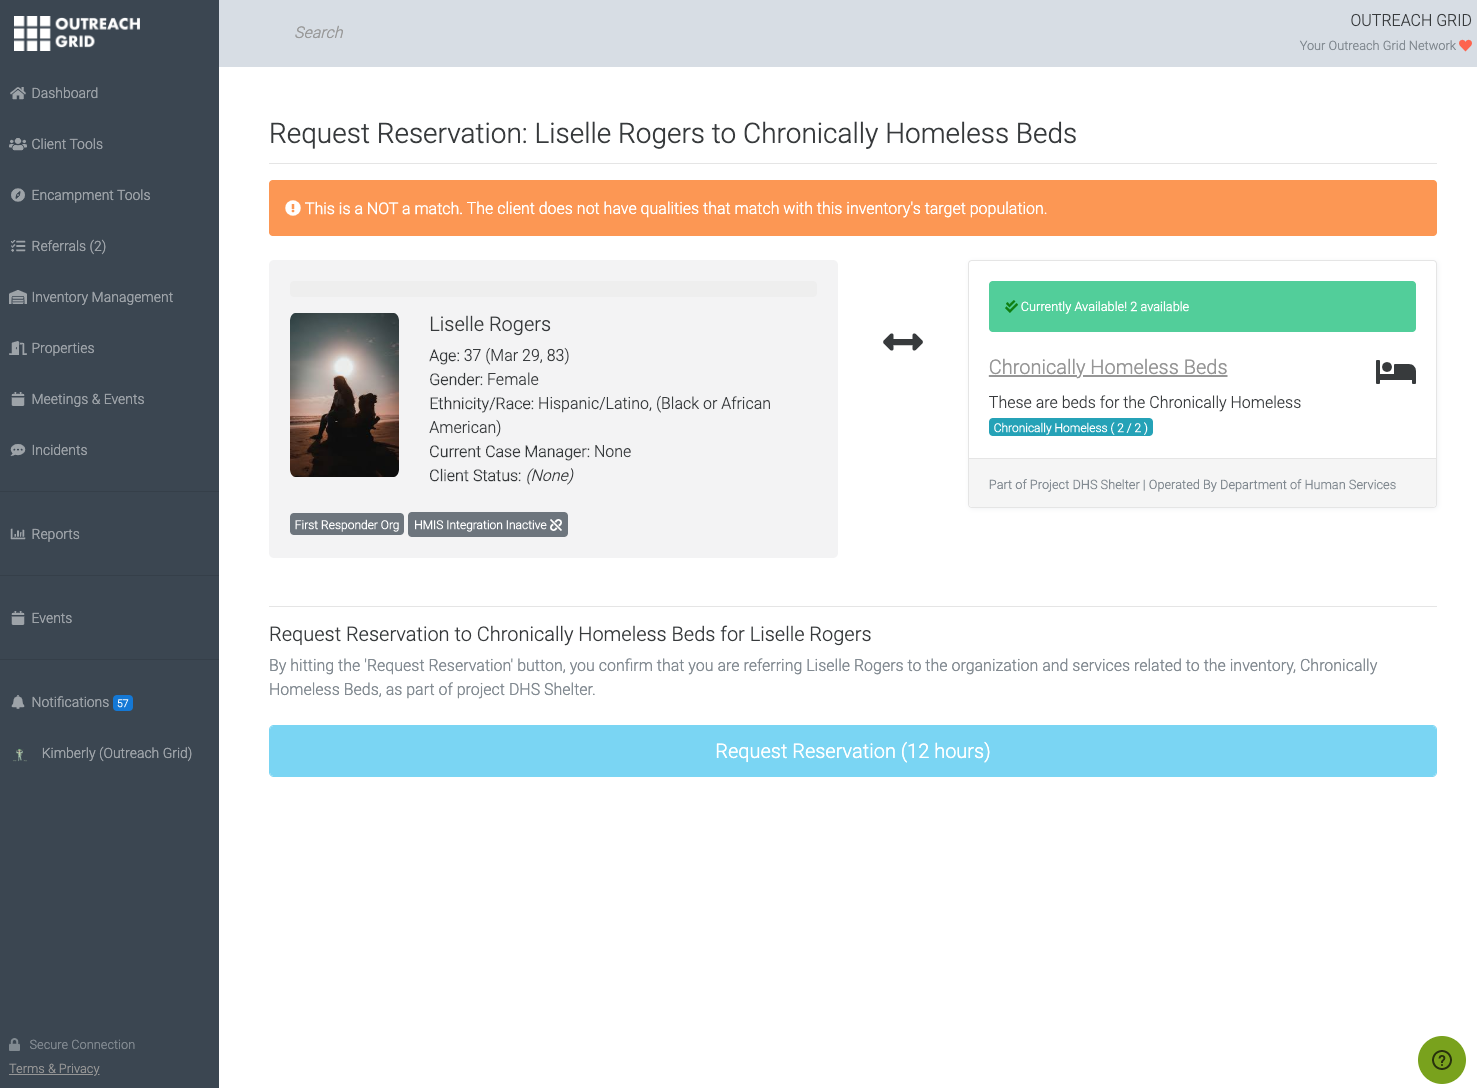1477x1088 pixels.
Task: Click the bed icon on inventory card
Action: tap(1395, 372)
